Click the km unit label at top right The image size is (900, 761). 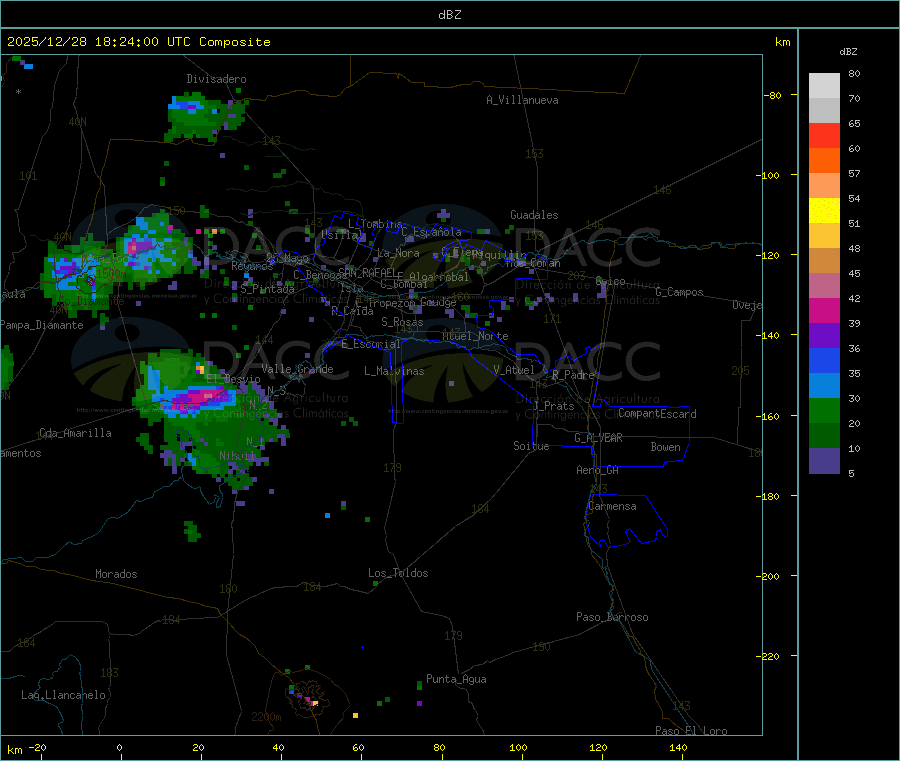pos(782,42)
